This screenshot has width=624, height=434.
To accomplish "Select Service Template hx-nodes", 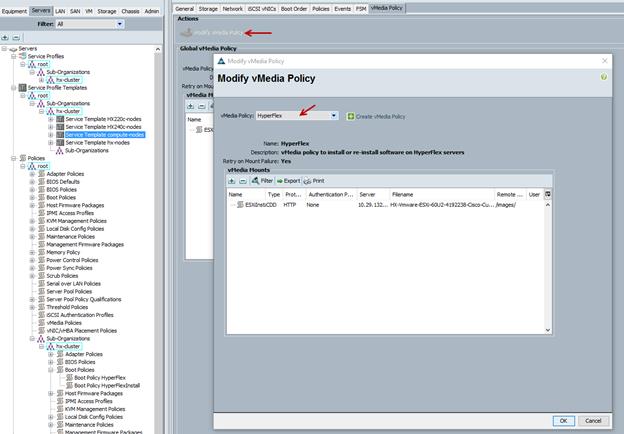I will tap(98, 142).
